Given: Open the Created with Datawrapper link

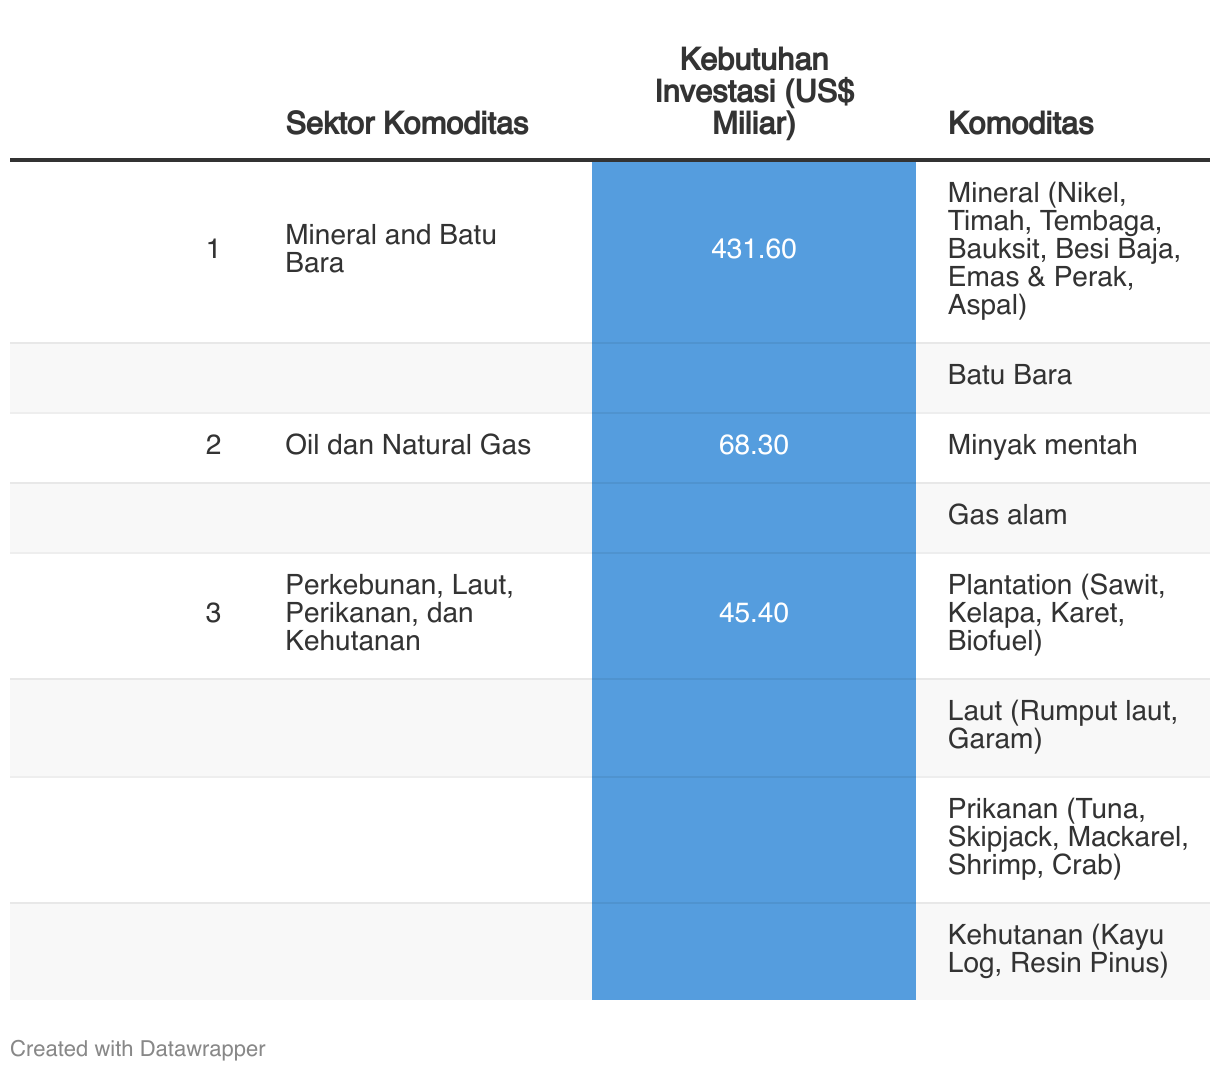Looking at the screenshot, I should (138, 1049).
